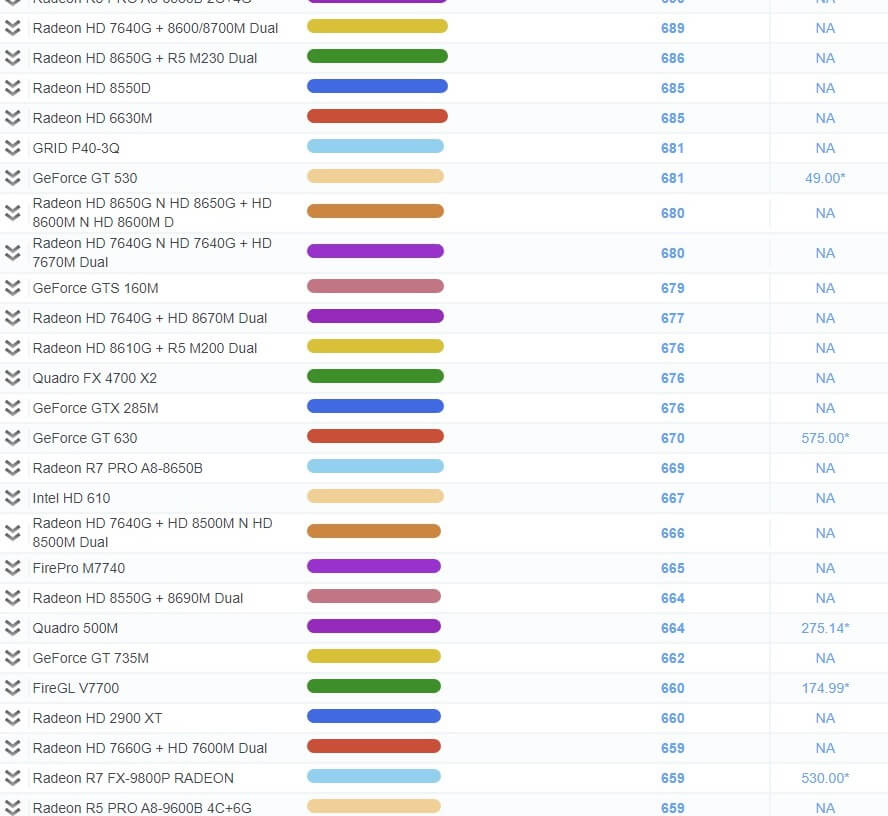This screenshot has width=888, height=816.
Task: Expand the GeForce GT 735M row chevron
Action: (12, 658)
